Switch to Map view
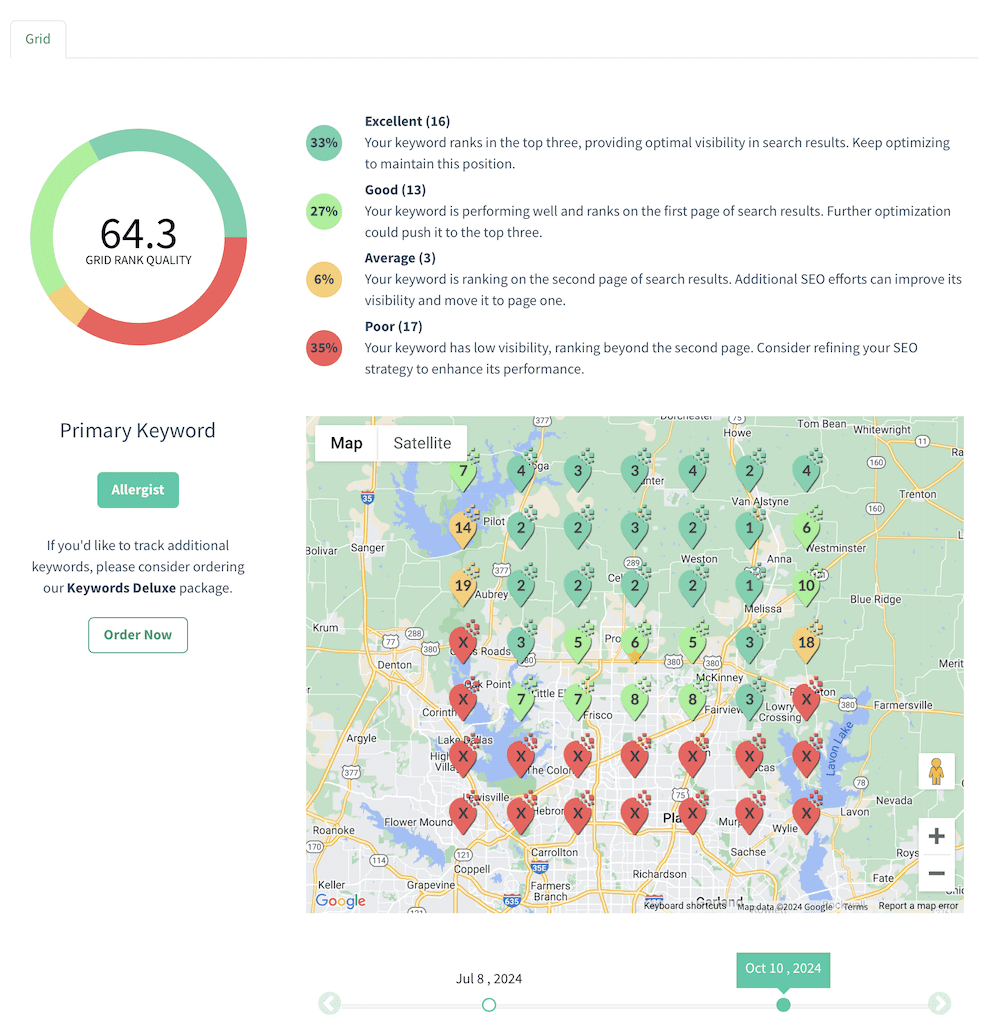Viewport: 1000px width, 1028px height. click(345, 442)
